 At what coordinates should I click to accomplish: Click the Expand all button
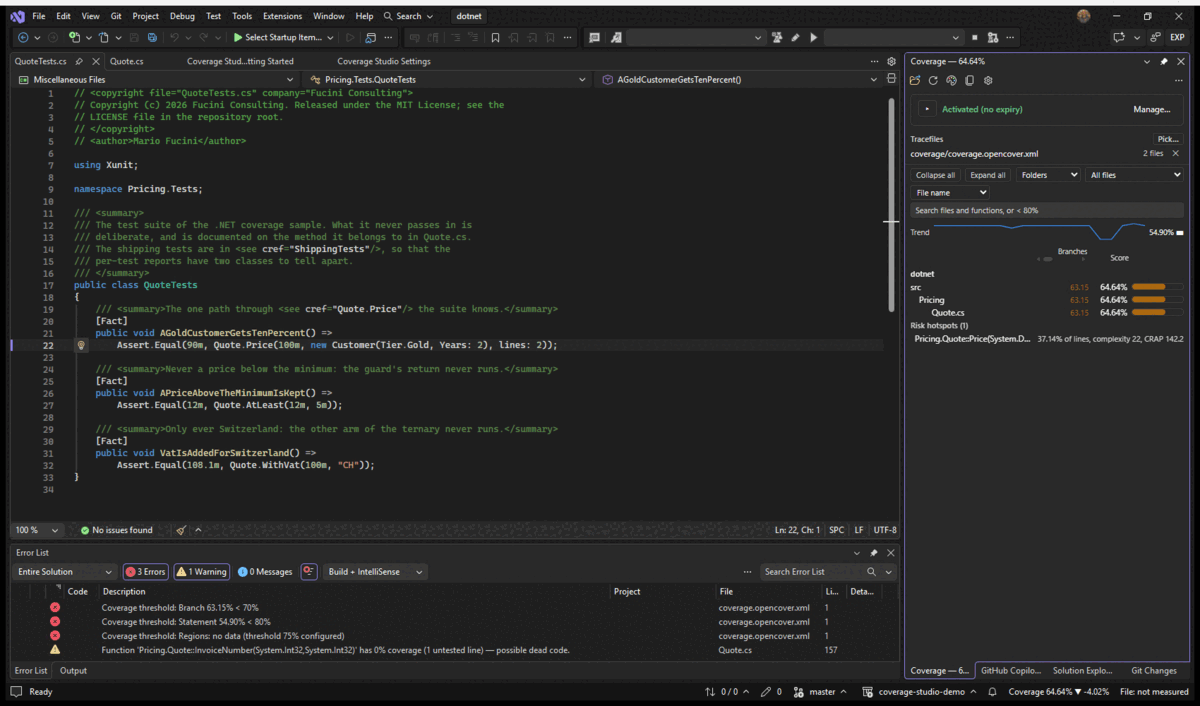988,175
